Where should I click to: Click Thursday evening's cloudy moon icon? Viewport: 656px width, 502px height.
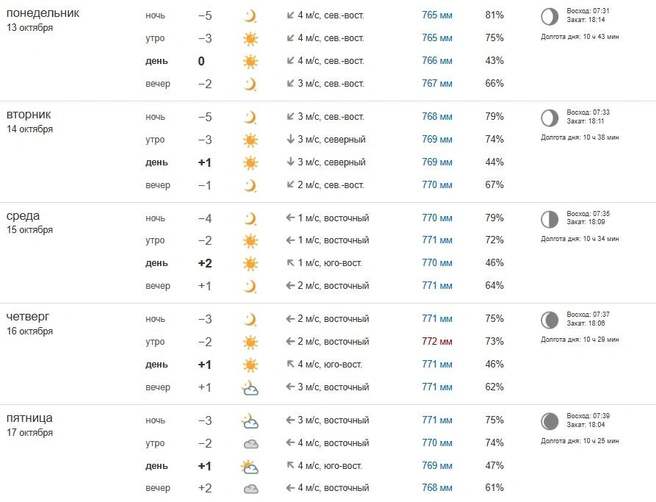250,387
